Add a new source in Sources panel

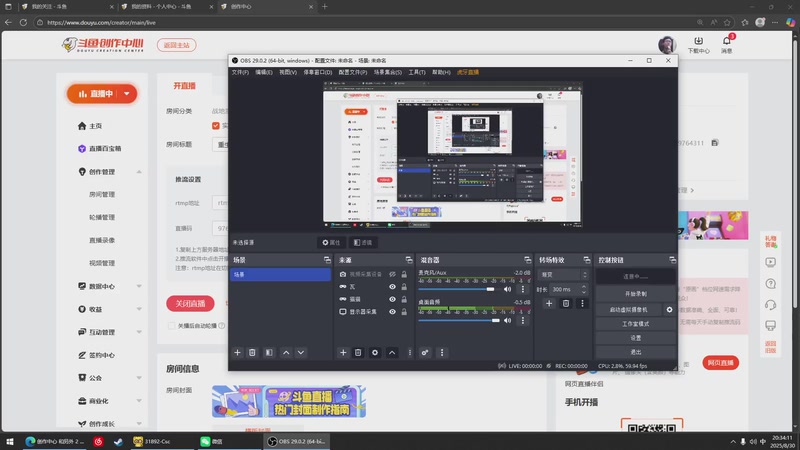343,353
